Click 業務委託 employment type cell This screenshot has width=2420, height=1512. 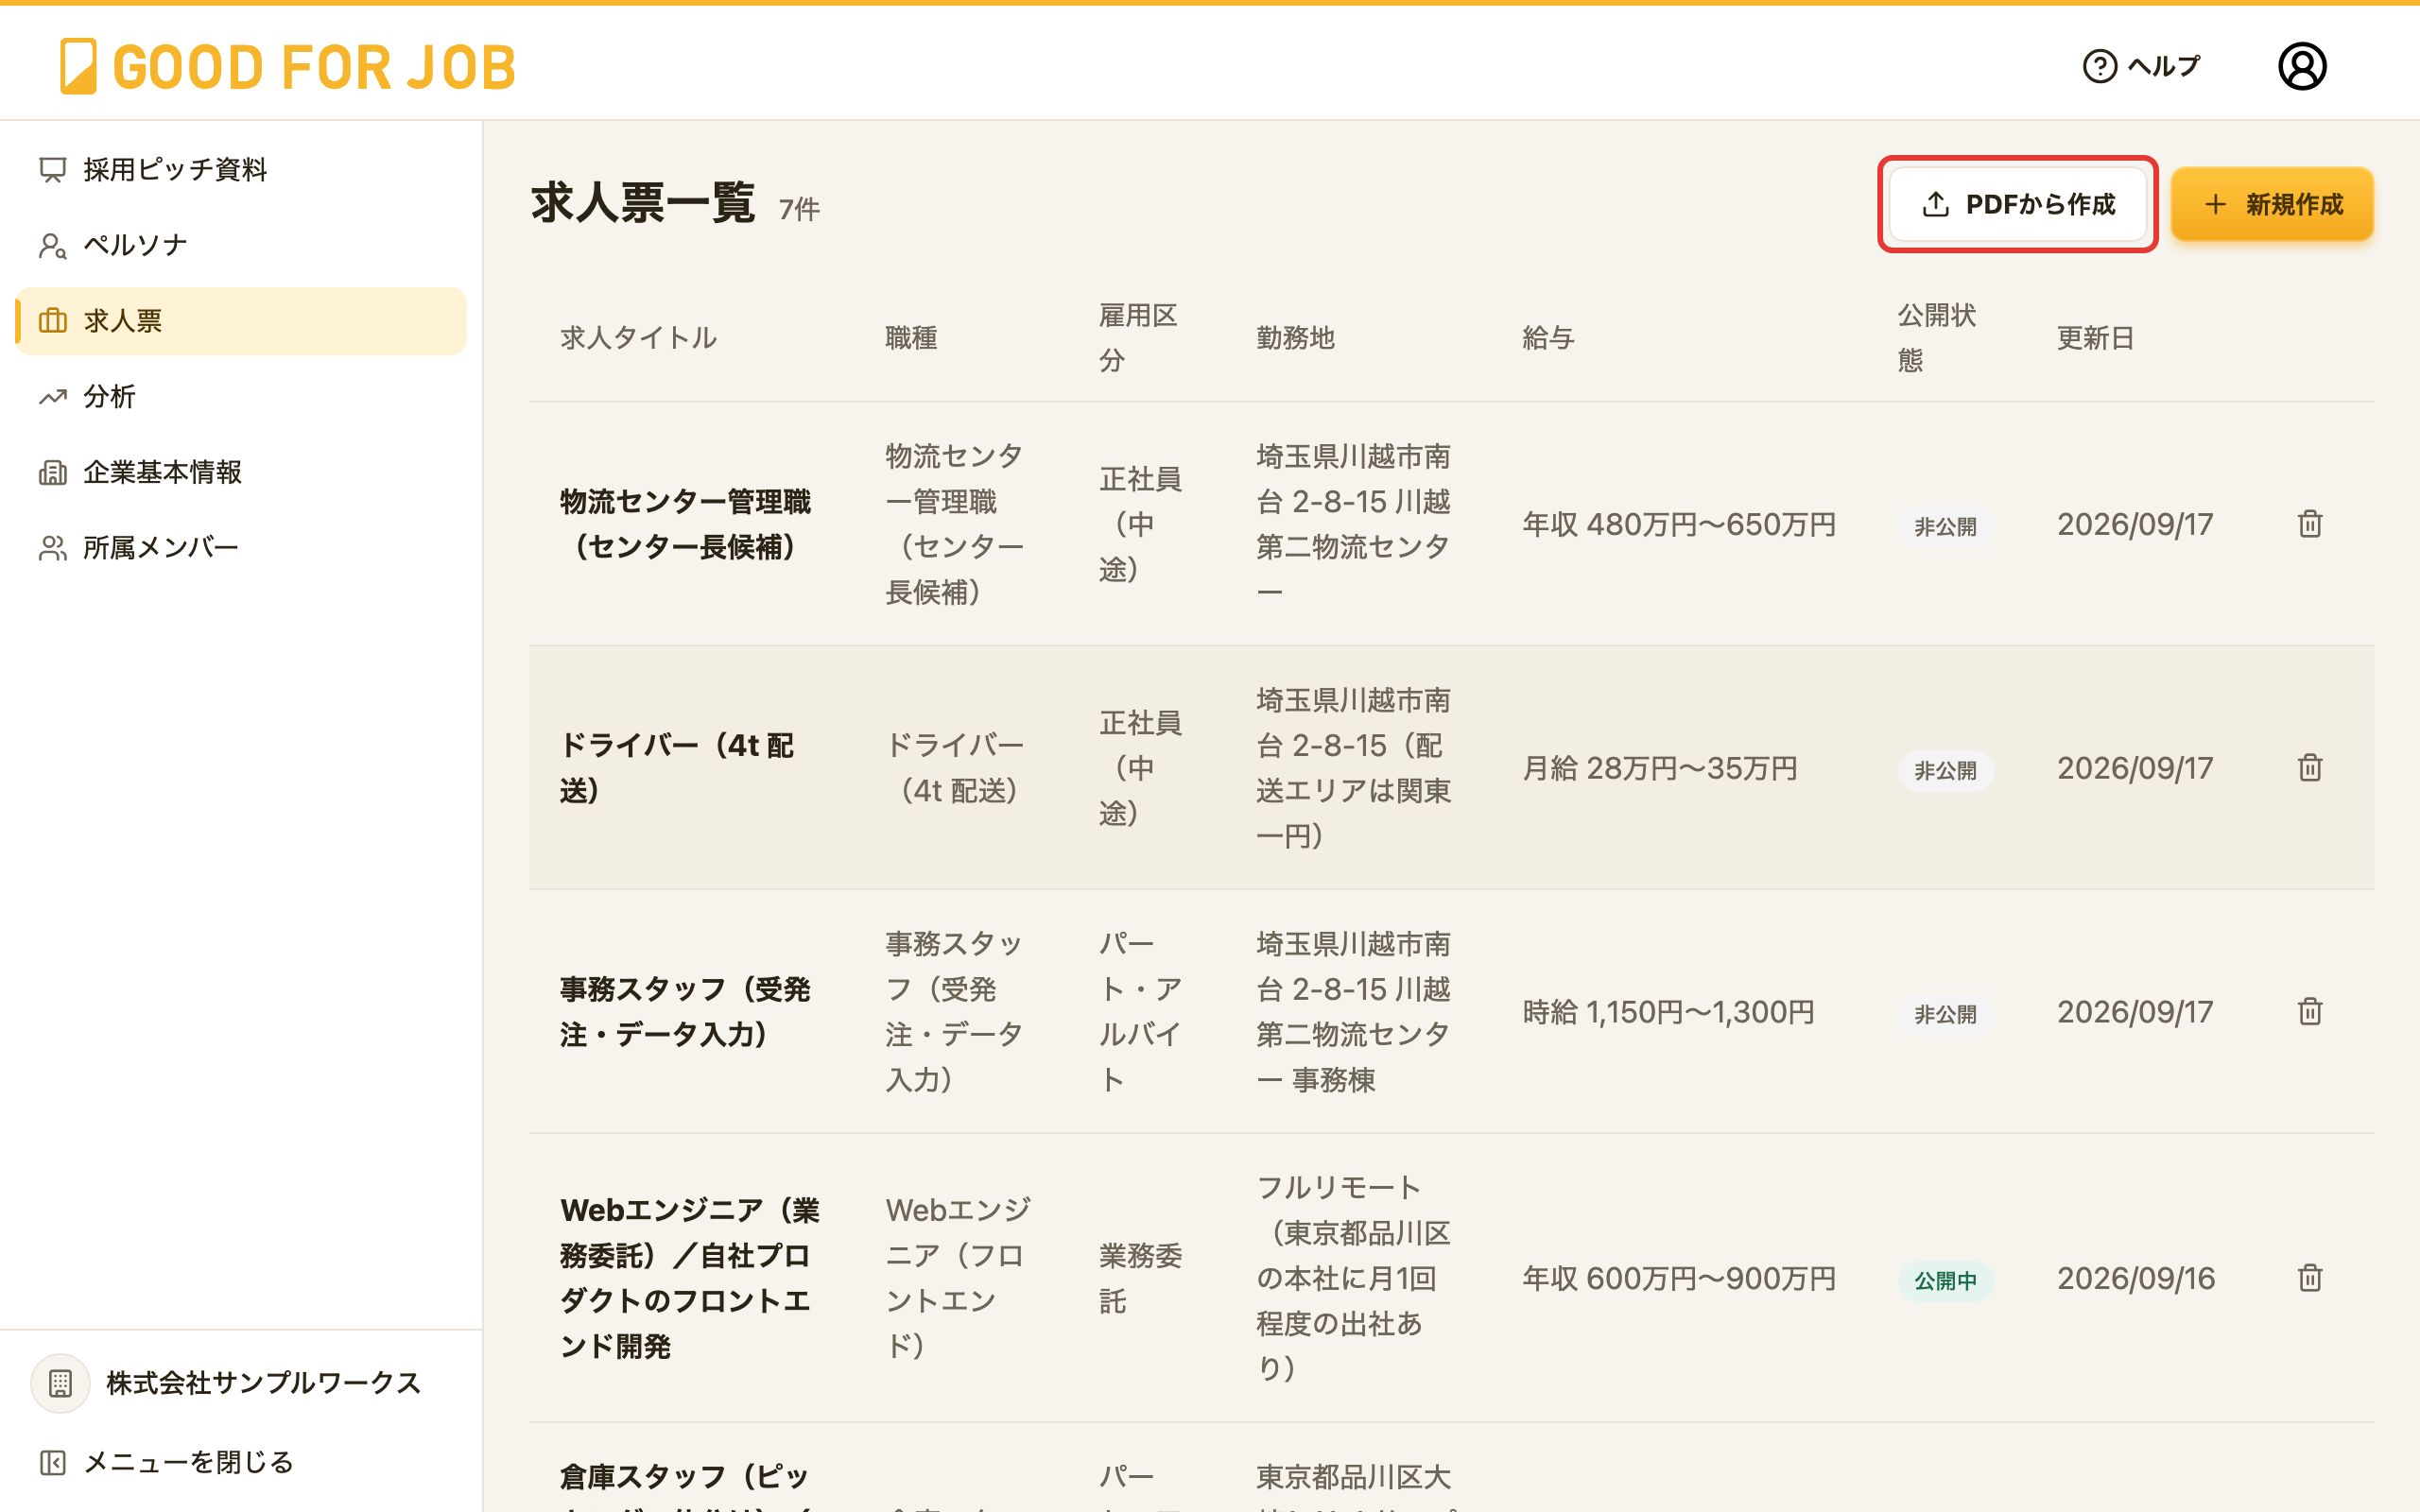click(1140, 1278)
